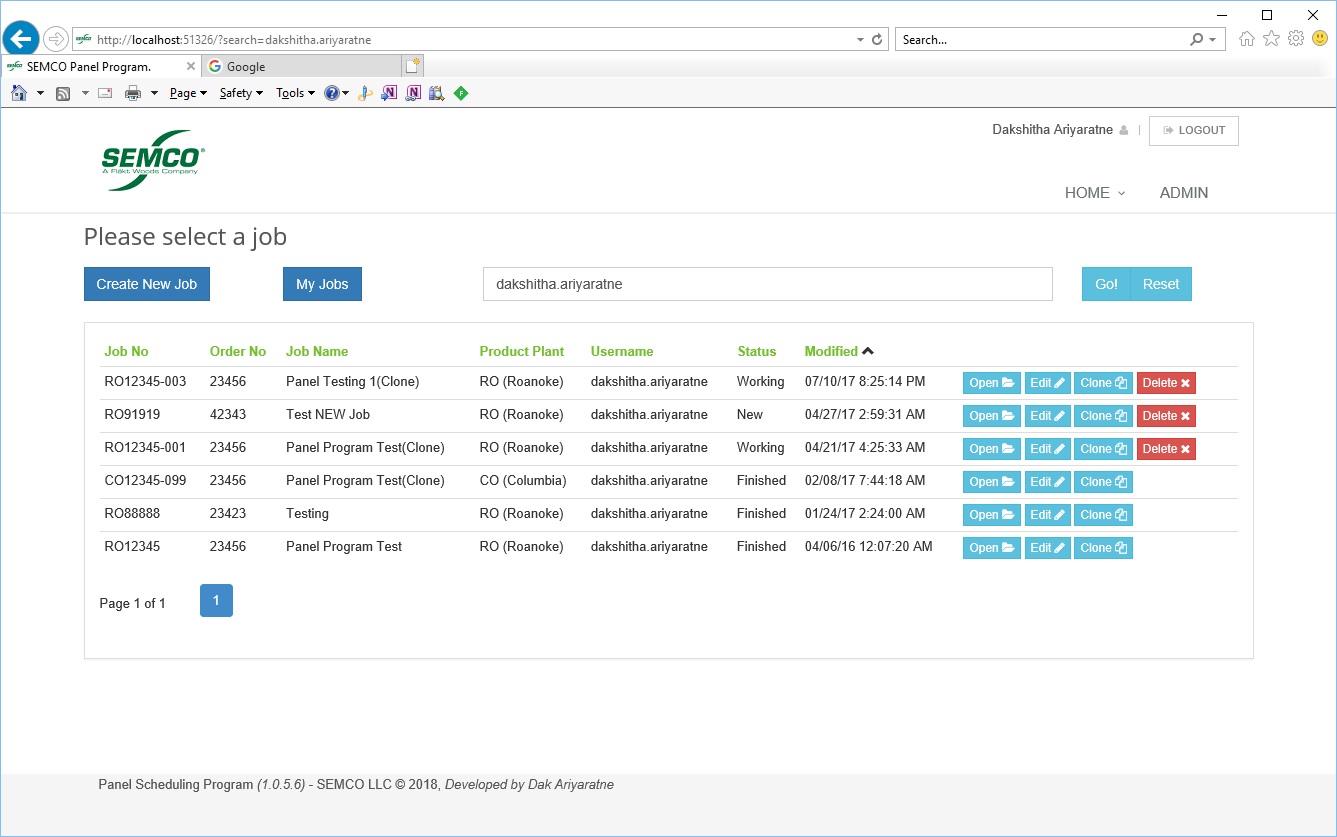Screen dimensions: 1337x837
Task: Expand the HOME navigation dropdown
Action: pyautogui.click(x=1094, y=193)
